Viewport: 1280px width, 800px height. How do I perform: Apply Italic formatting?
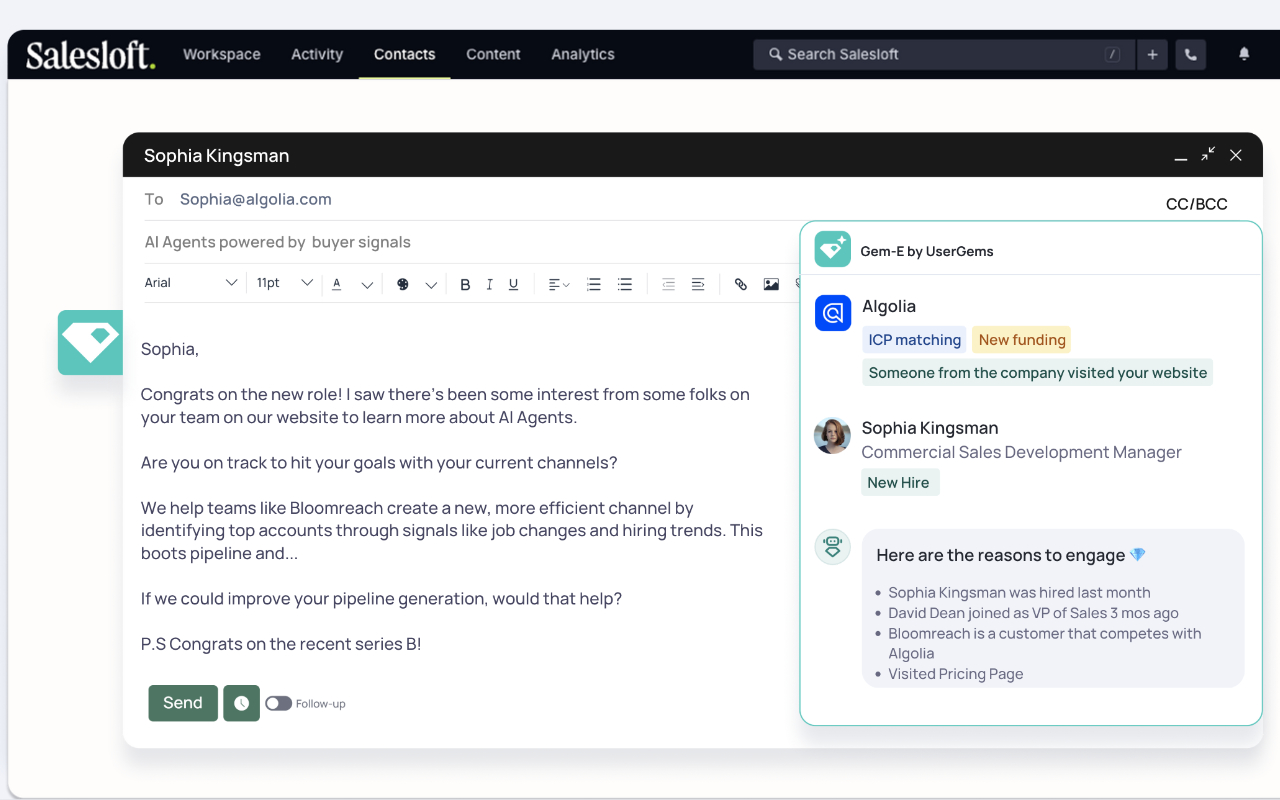(x=489, y=284)
